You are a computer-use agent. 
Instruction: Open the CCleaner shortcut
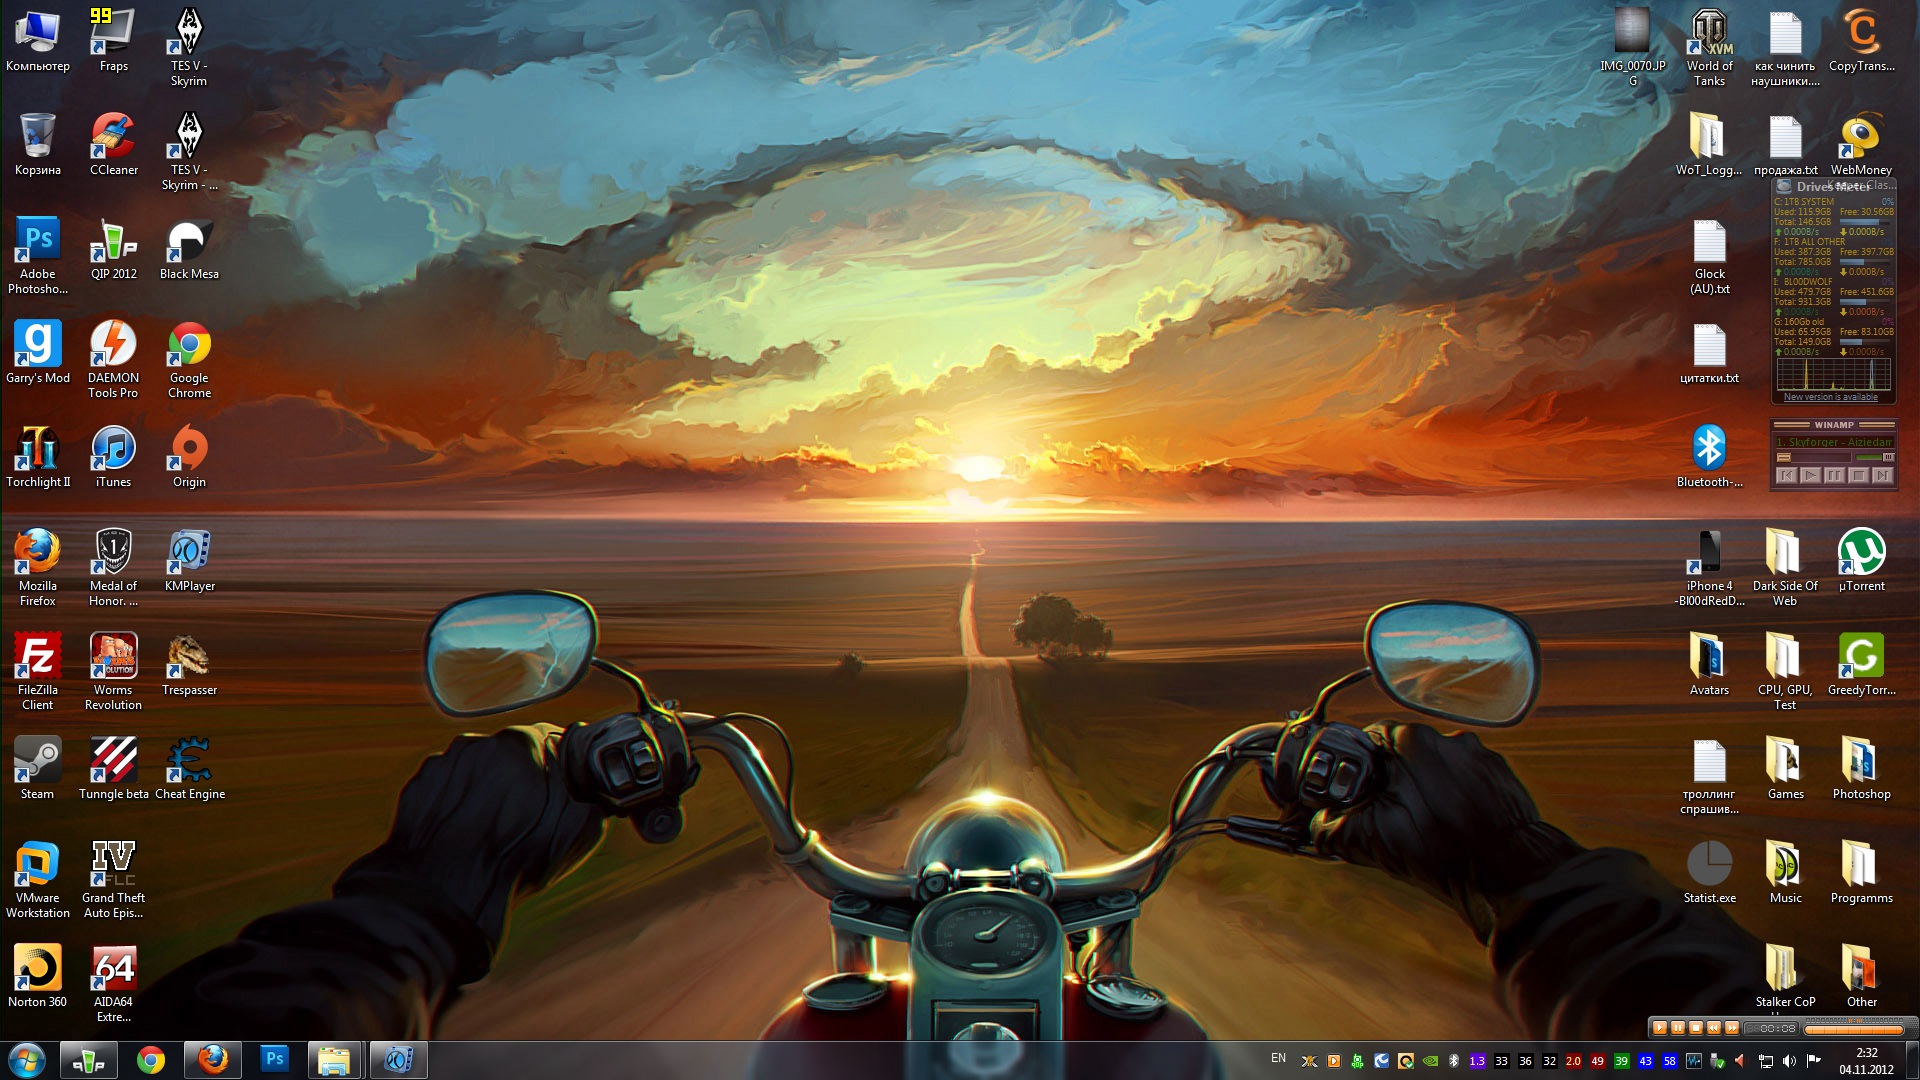tap(113, 144)
